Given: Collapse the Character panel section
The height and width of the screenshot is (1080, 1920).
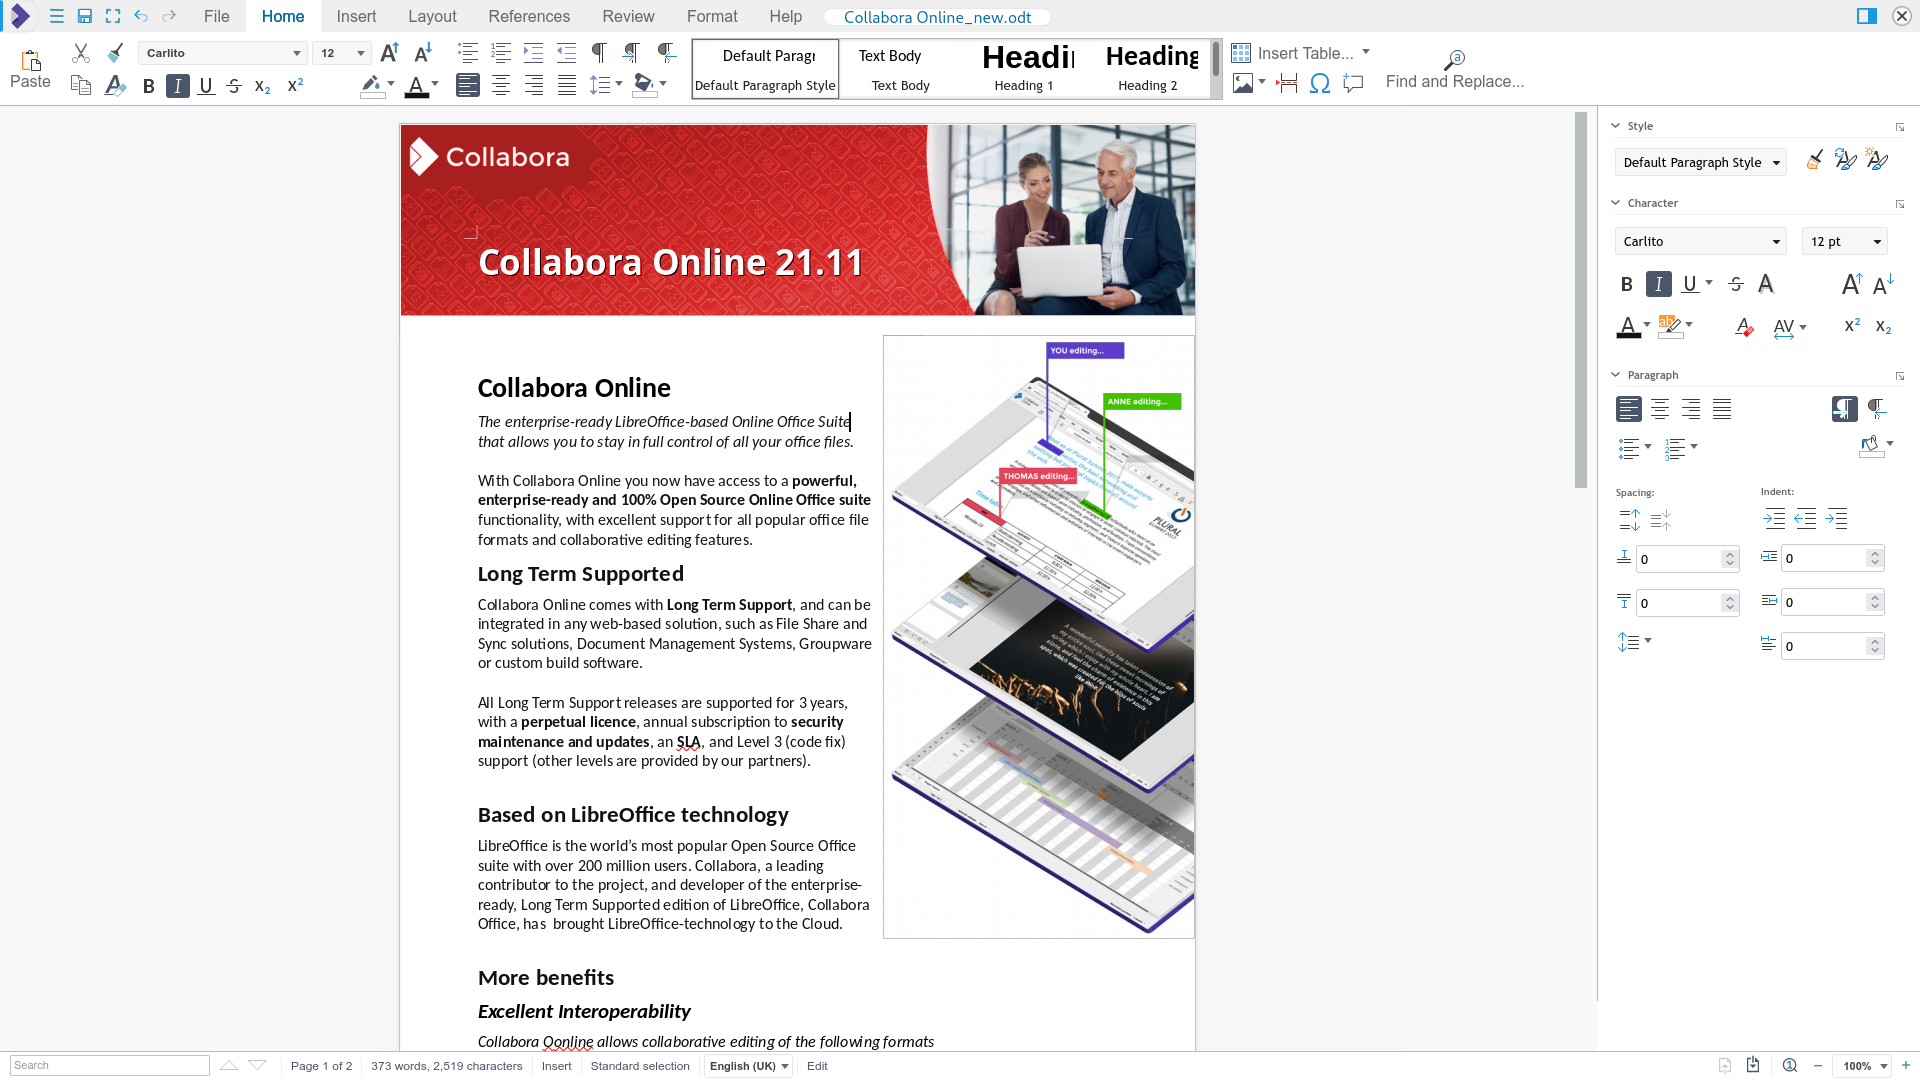Looking at the screenshot, I should (1616, 203).
